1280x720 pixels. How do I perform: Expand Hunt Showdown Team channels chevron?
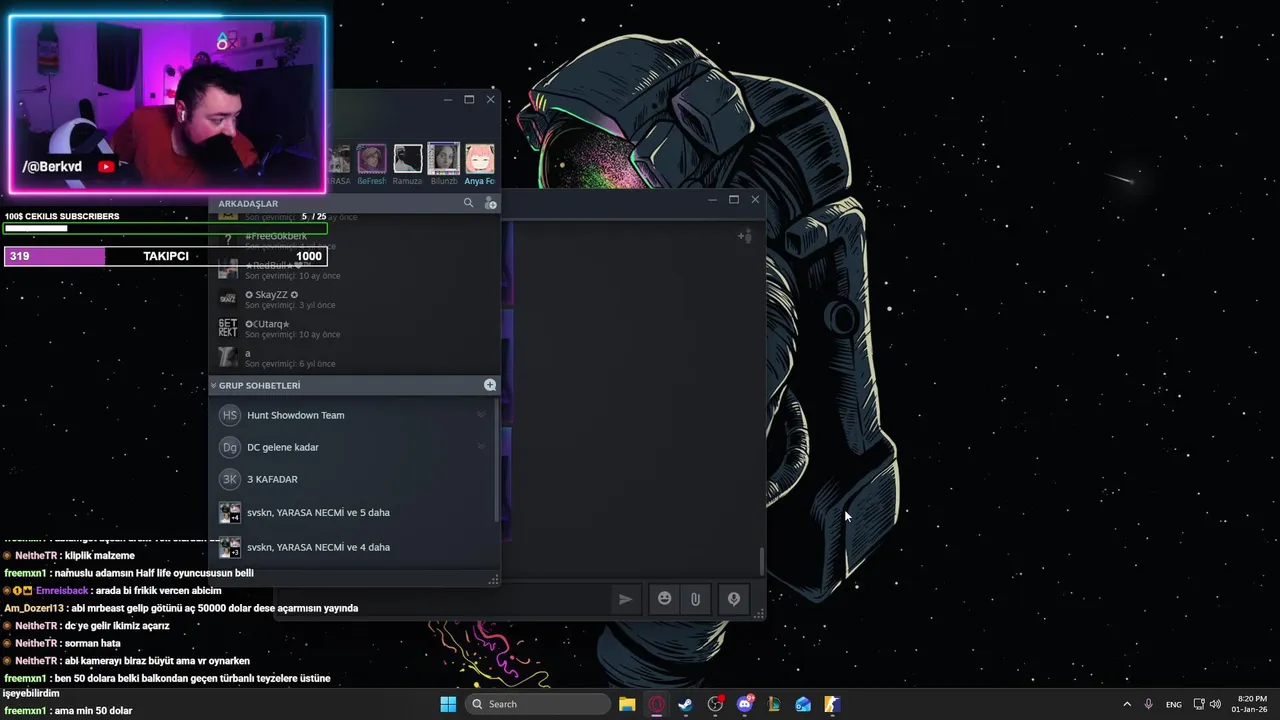click(x=481, y=415)
